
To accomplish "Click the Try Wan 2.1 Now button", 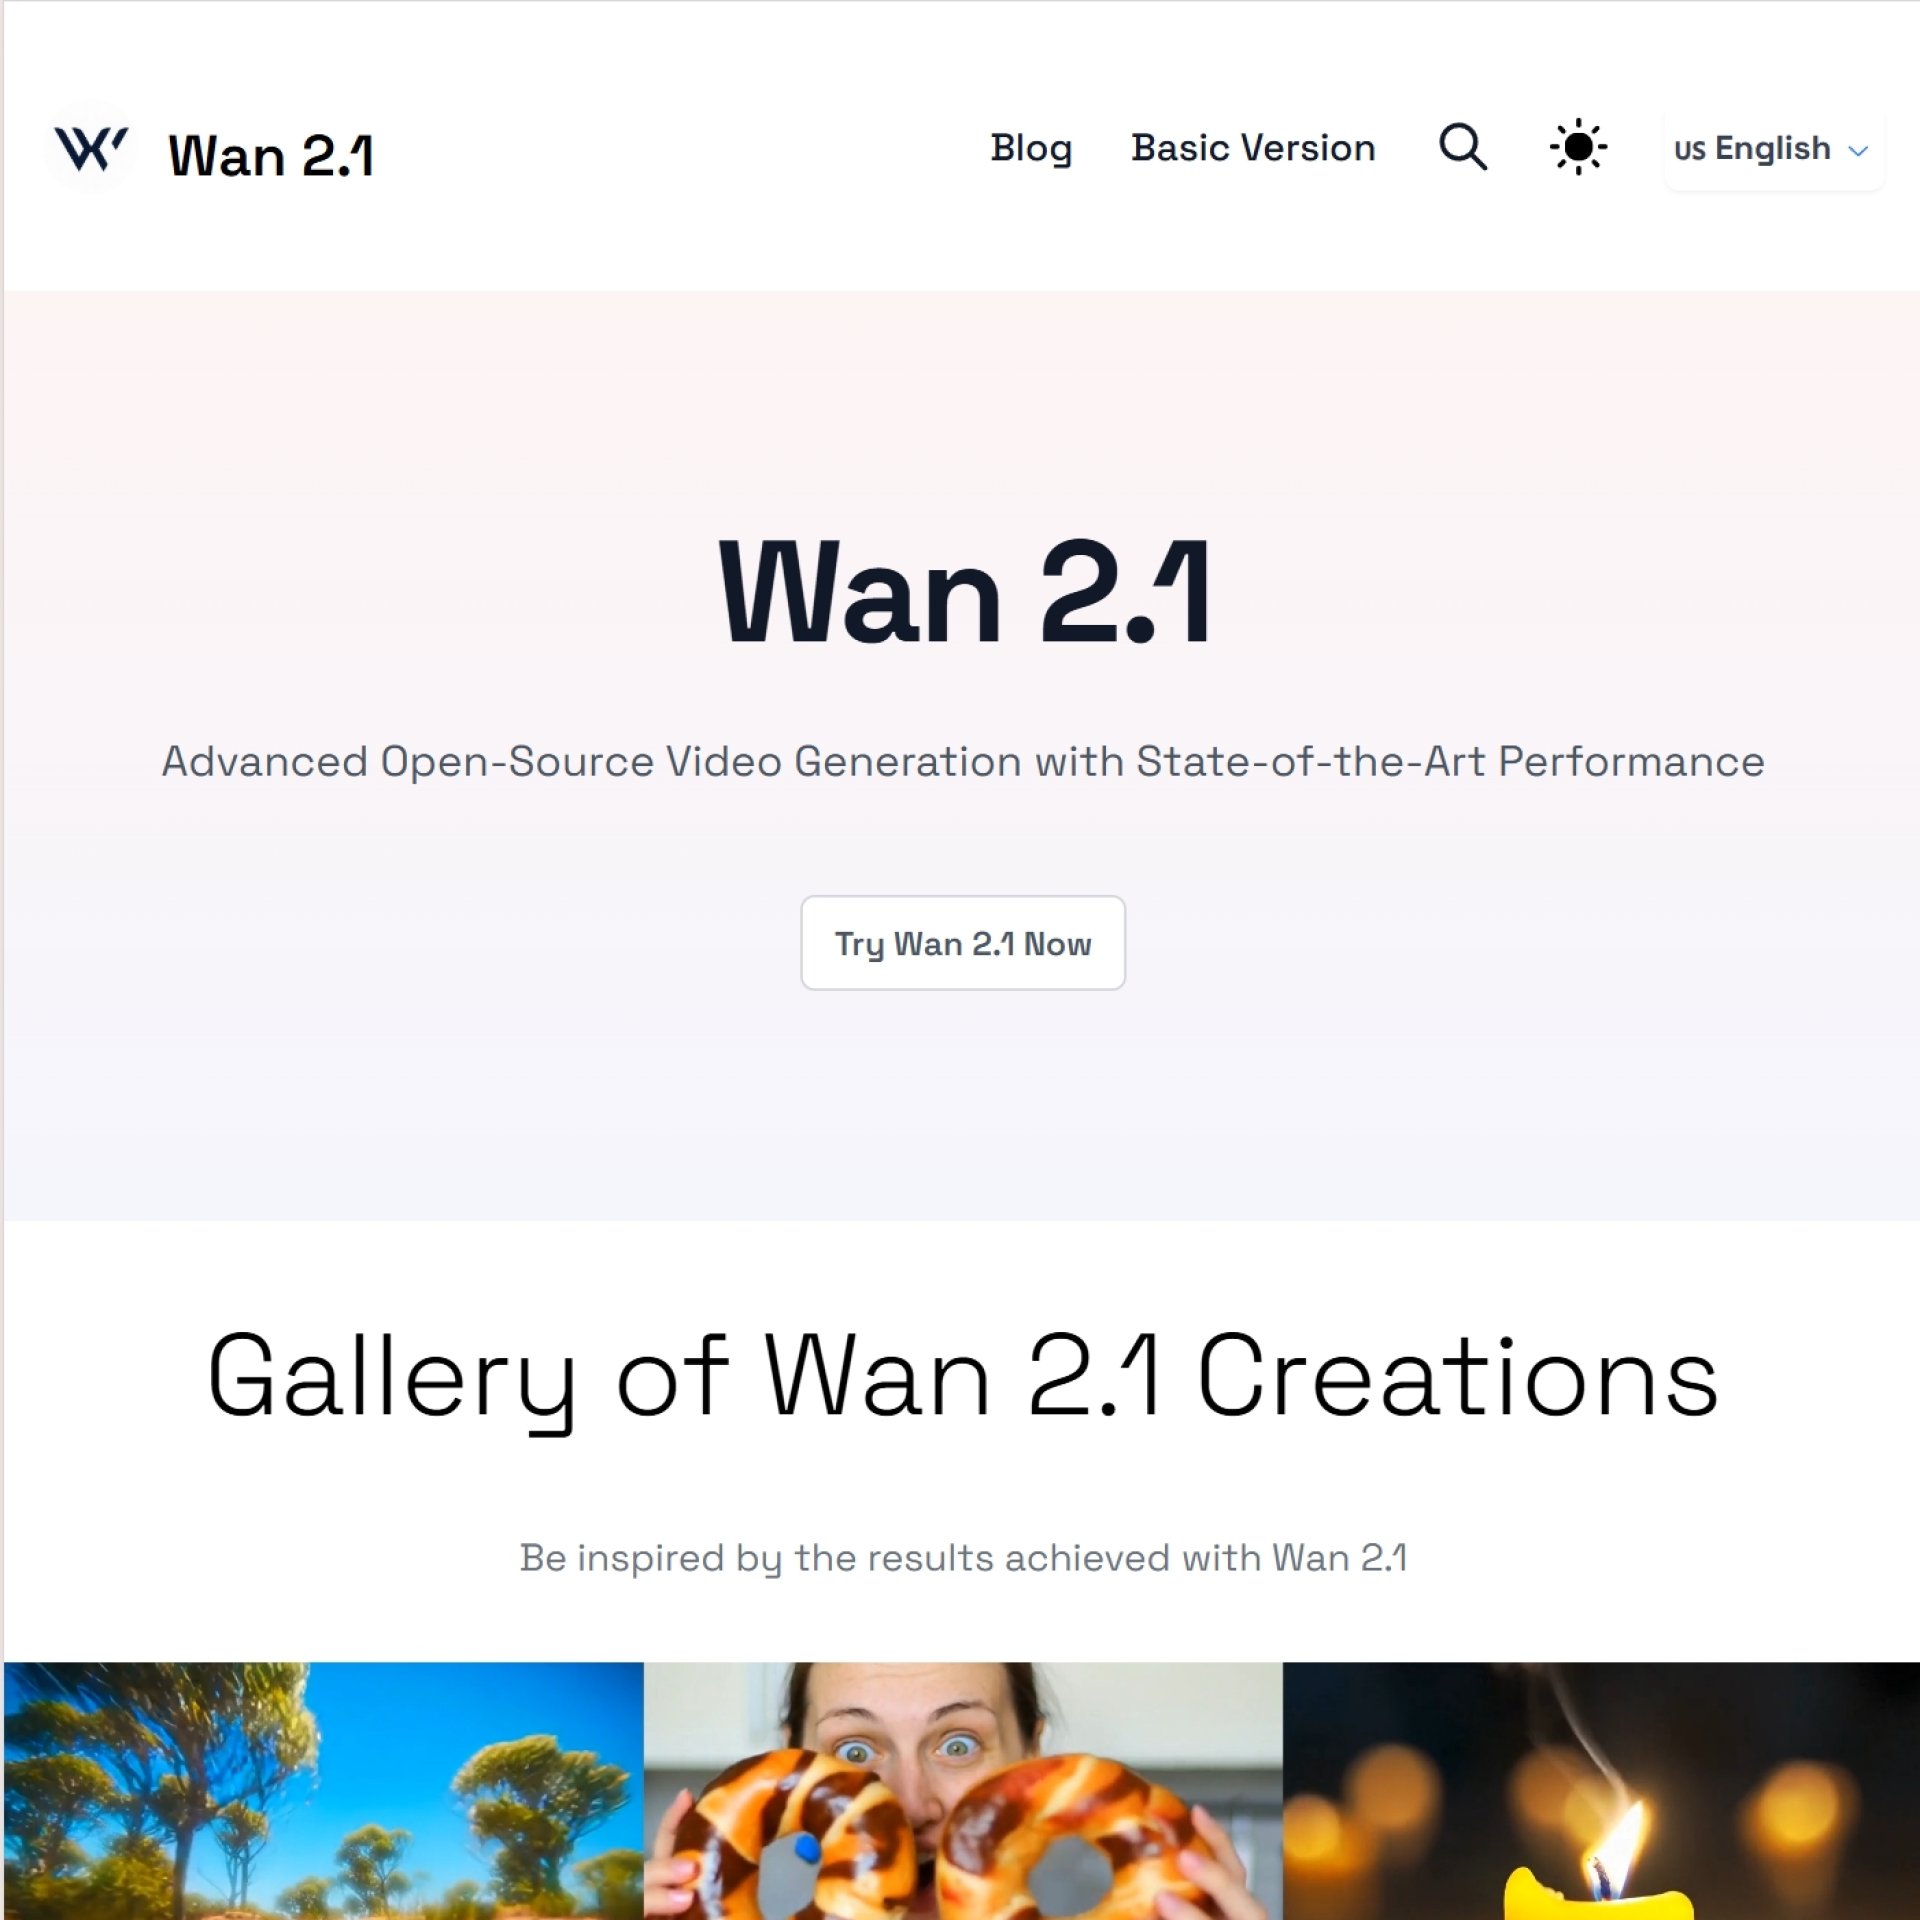I will coord(963,943).
